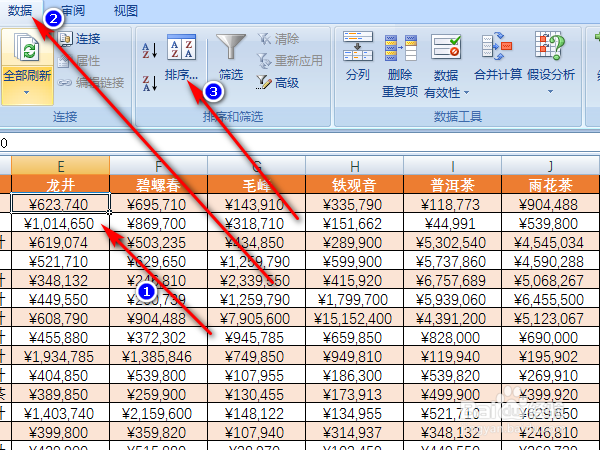Click the 铁观音 header cell
The width and height of the screenshot is (600, 450).
[x=354, y=185]
